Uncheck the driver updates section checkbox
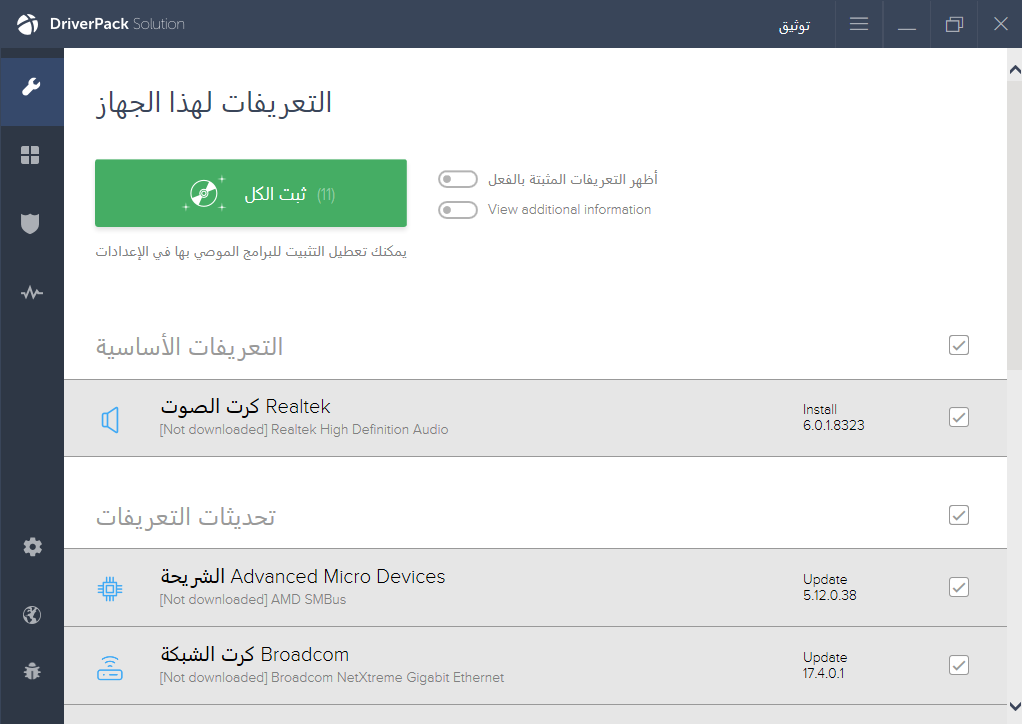Screen dimensions: 1022x724 coord(959,515)
